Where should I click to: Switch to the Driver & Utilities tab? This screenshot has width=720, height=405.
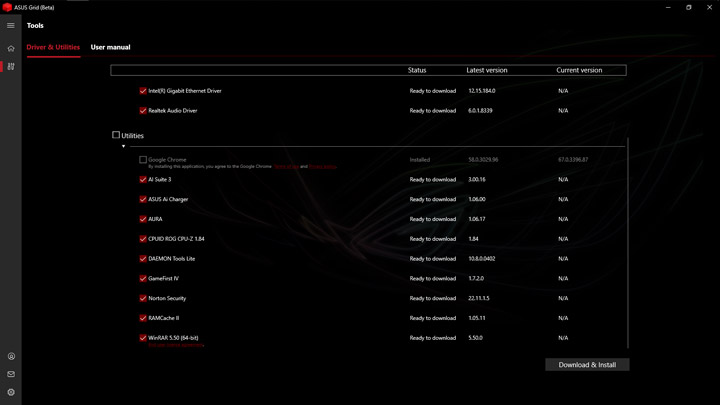click(53, 47)
